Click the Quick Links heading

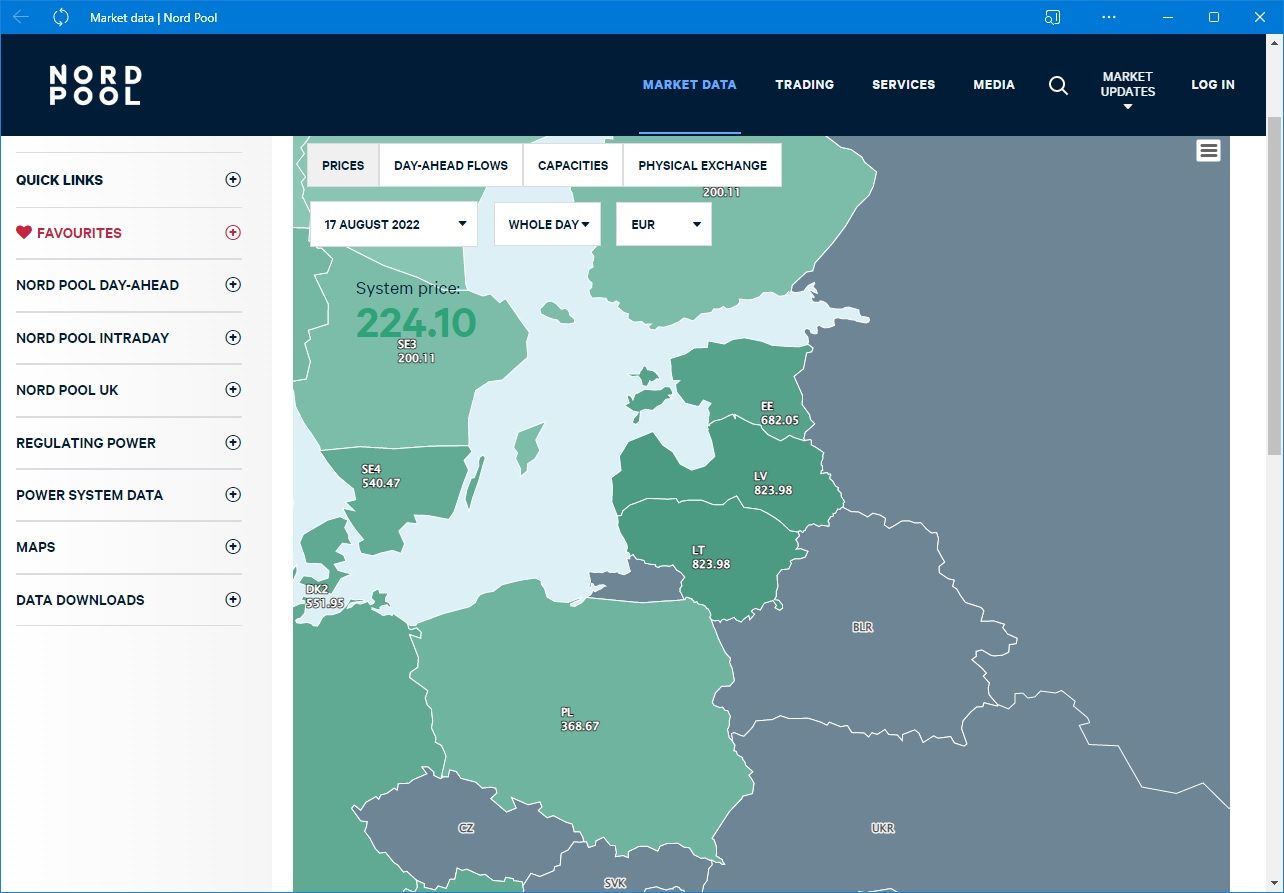[60, 180]
